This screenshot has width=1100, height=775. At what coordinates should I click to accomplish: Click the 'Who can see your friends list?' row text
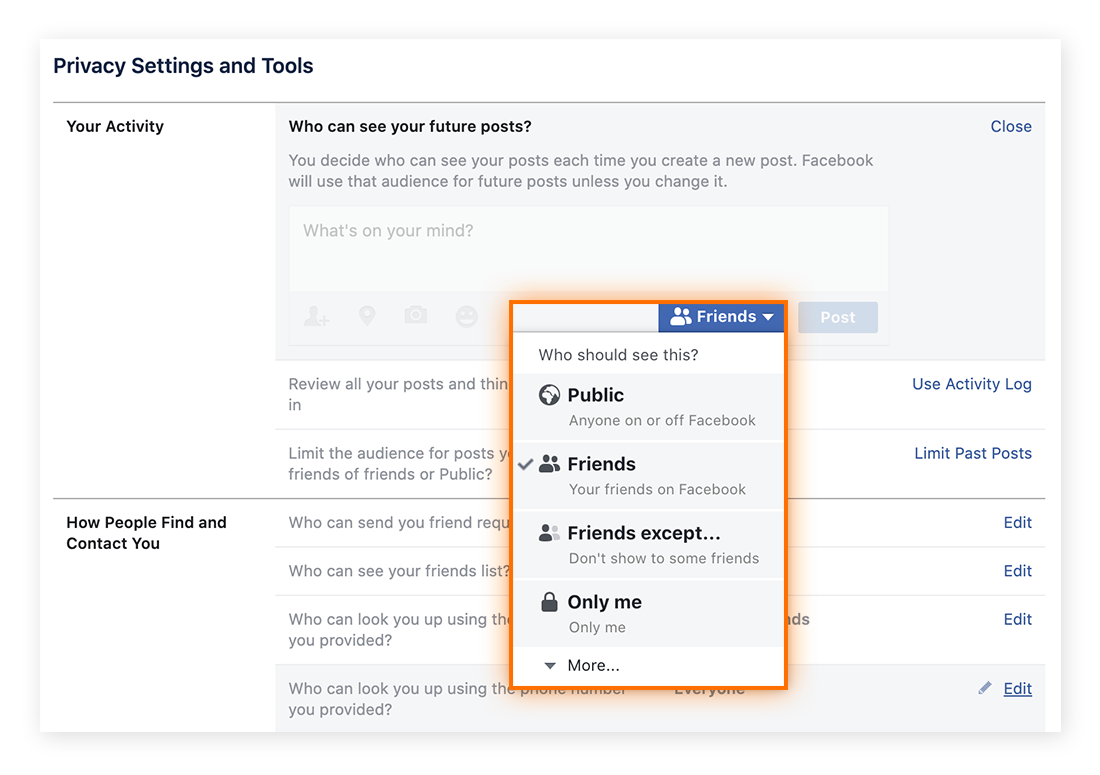(399, 571)
